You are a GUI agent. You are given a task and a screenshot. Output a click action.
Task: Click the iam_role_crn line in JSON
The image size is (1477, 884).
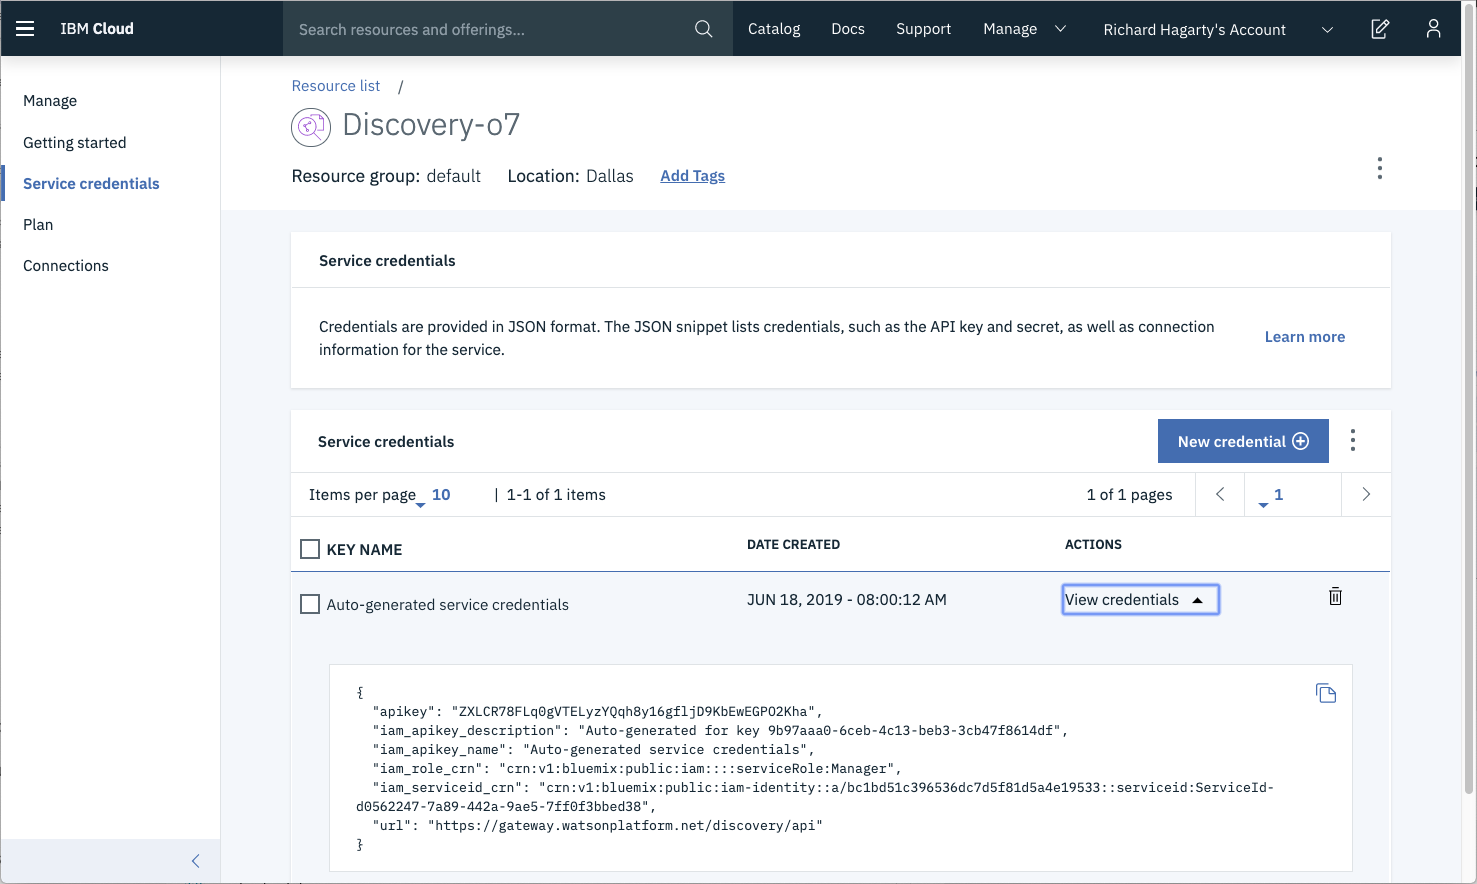637,769
